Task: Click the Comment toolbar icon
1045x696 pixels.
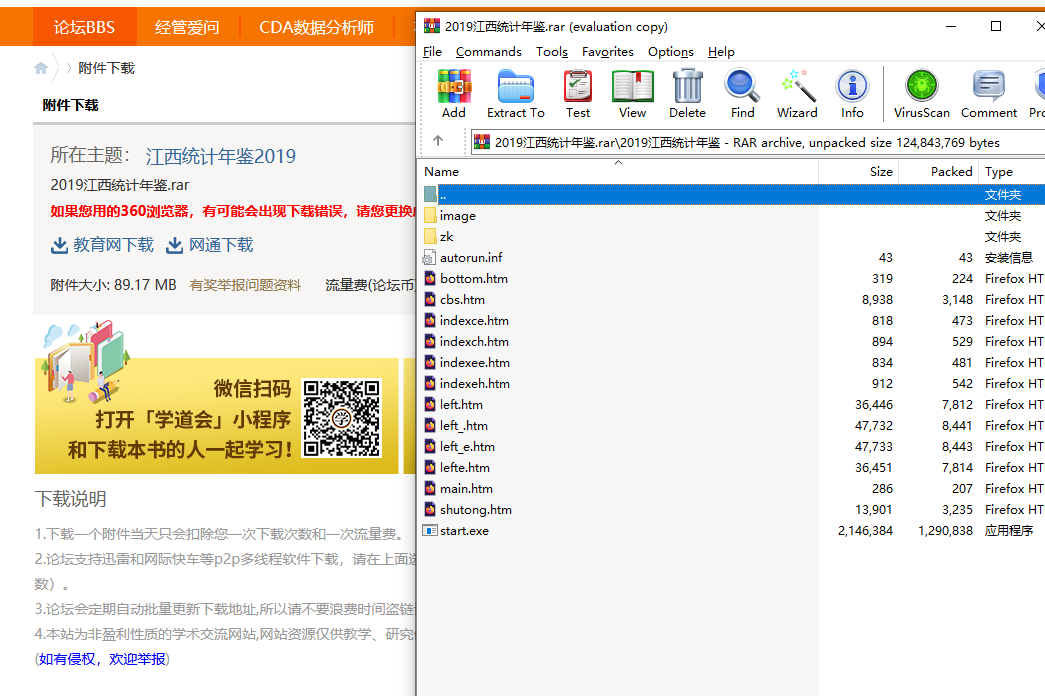Action: pyautogui.click(x=989, y=86)
